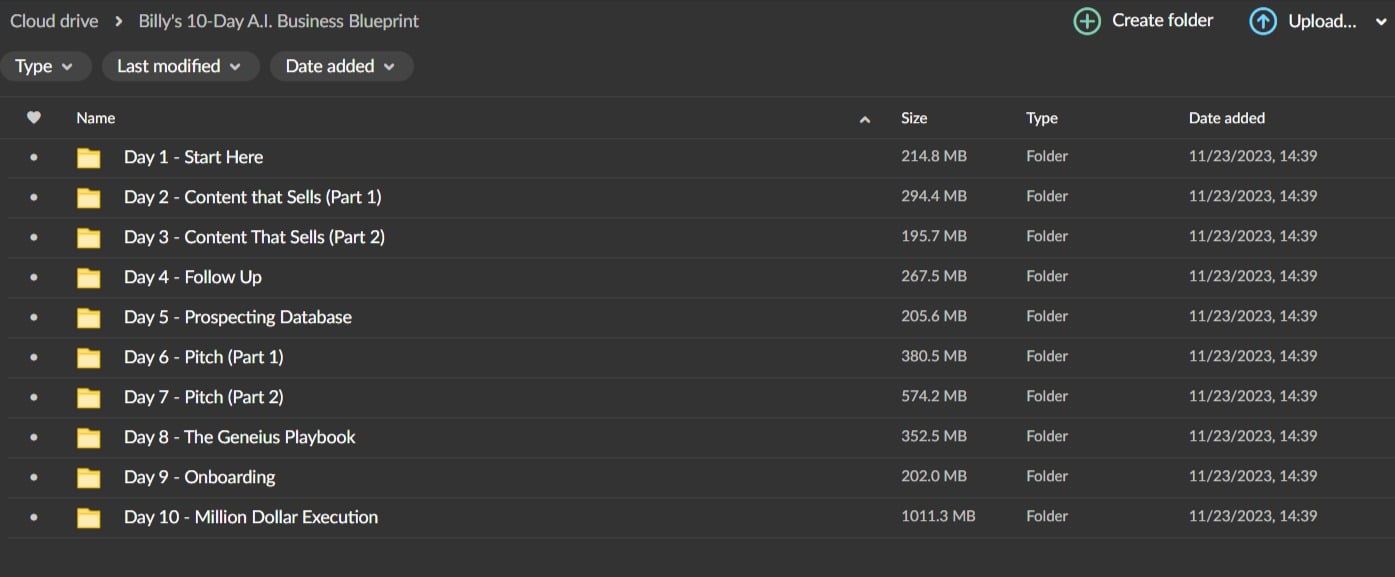
Task: Click the heart favorites column icon
Action: 34,118
